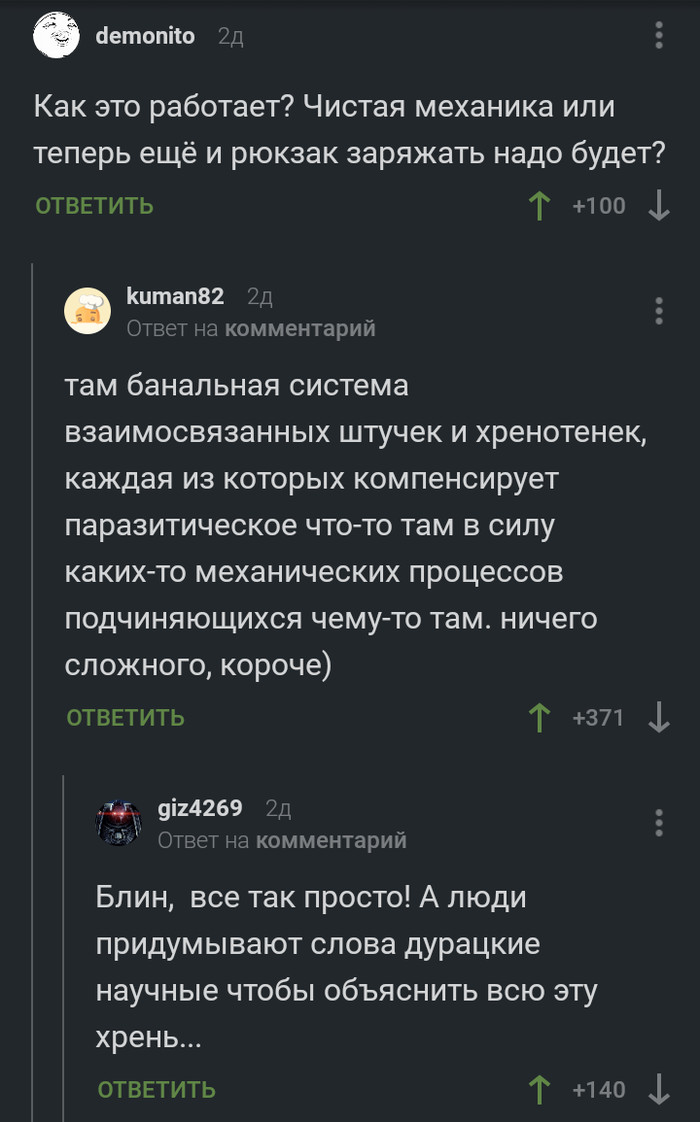Screen dimensions: 700x1122
Task: Click demonito's trollface avatar
Action: [57, 36]
